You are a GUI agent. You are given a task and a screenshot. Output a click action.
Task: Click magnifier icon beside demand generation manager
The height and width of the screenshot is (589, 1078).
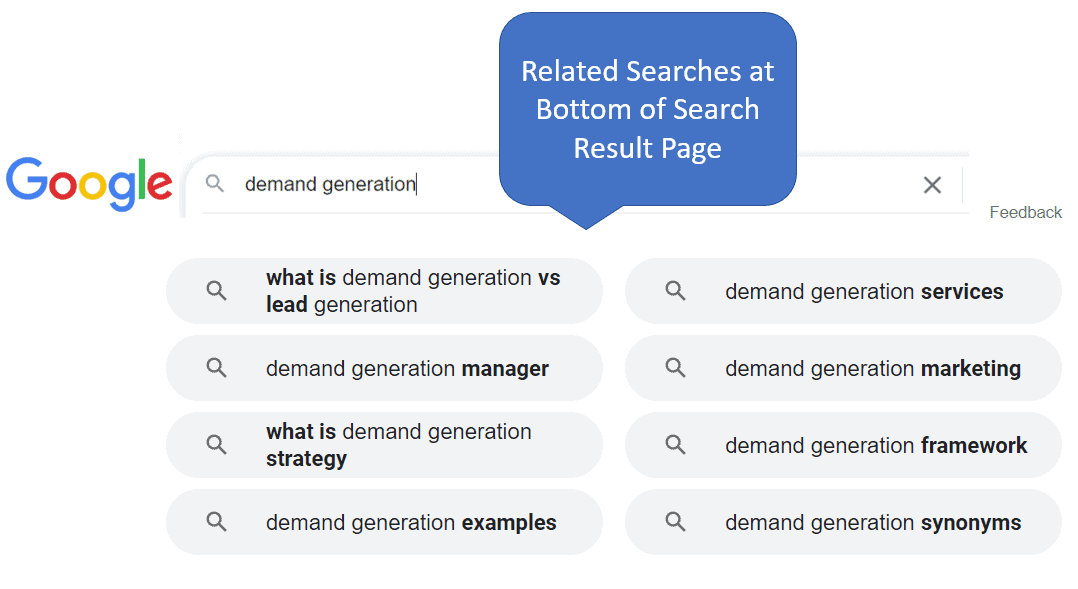coord(216,368)
